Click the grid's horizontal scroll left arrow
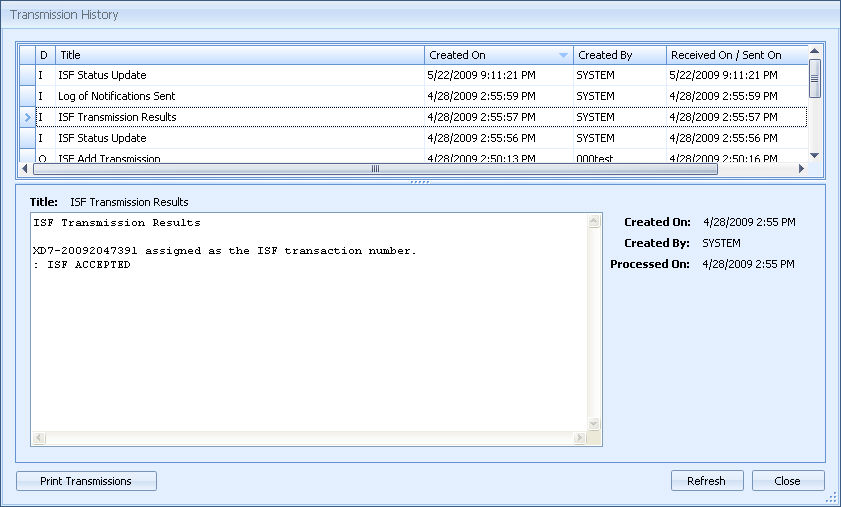The width and height of the screenshot is (841, 507). pos(27,169)
